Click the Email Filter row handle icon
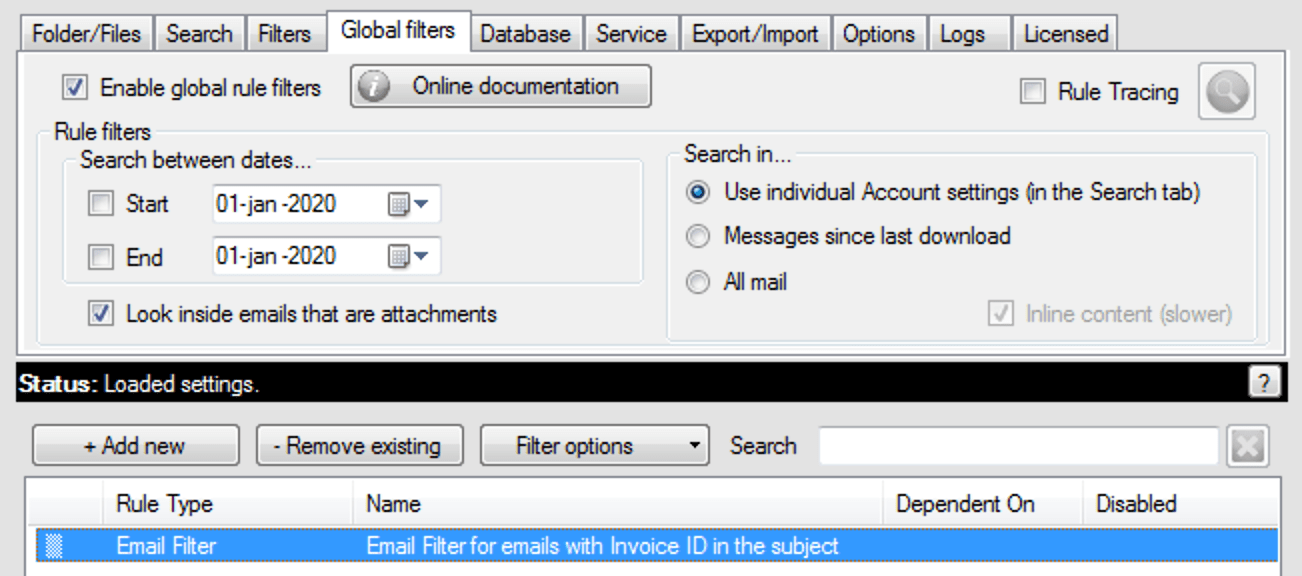Screen dimensions: 1302x576 pyautogui.click(x=54, y=546)
